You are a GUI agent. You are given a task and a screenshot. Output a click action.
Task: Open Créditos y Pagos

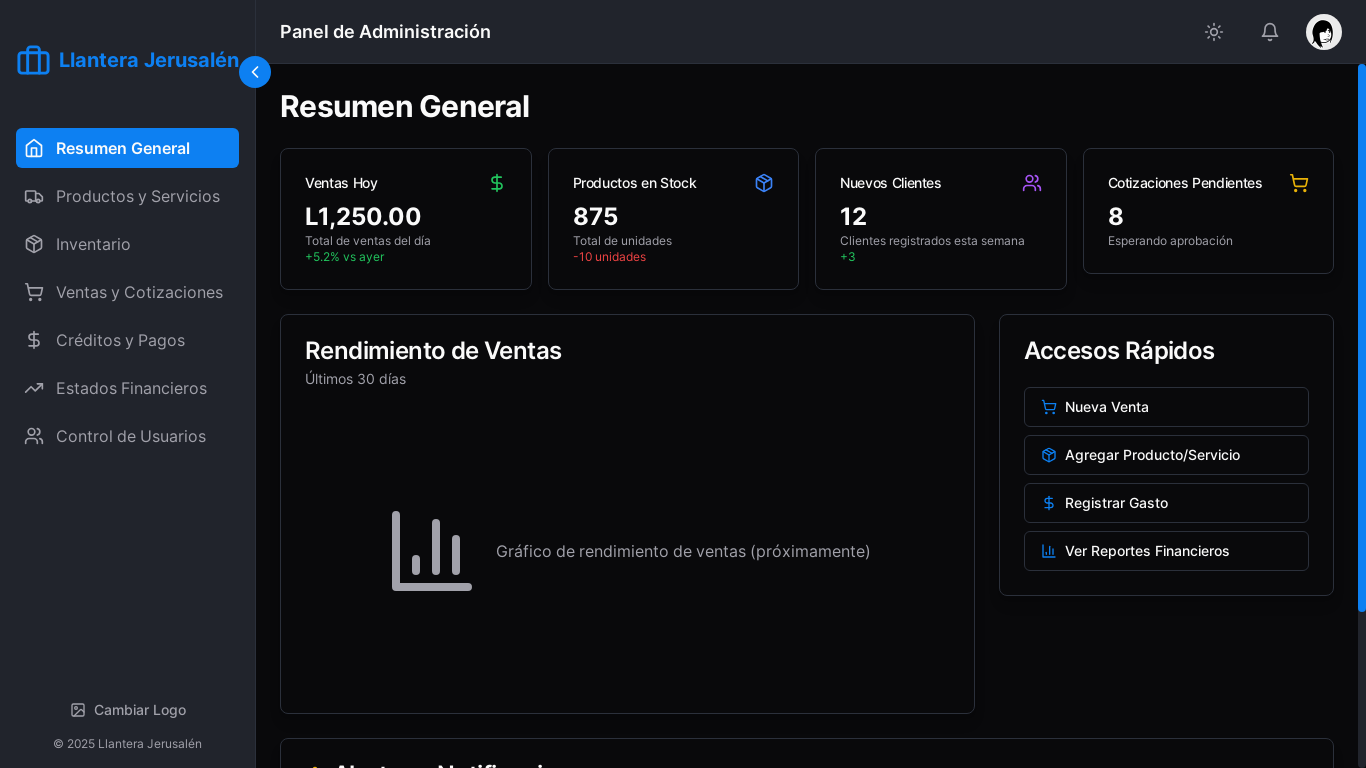[127, 340]
